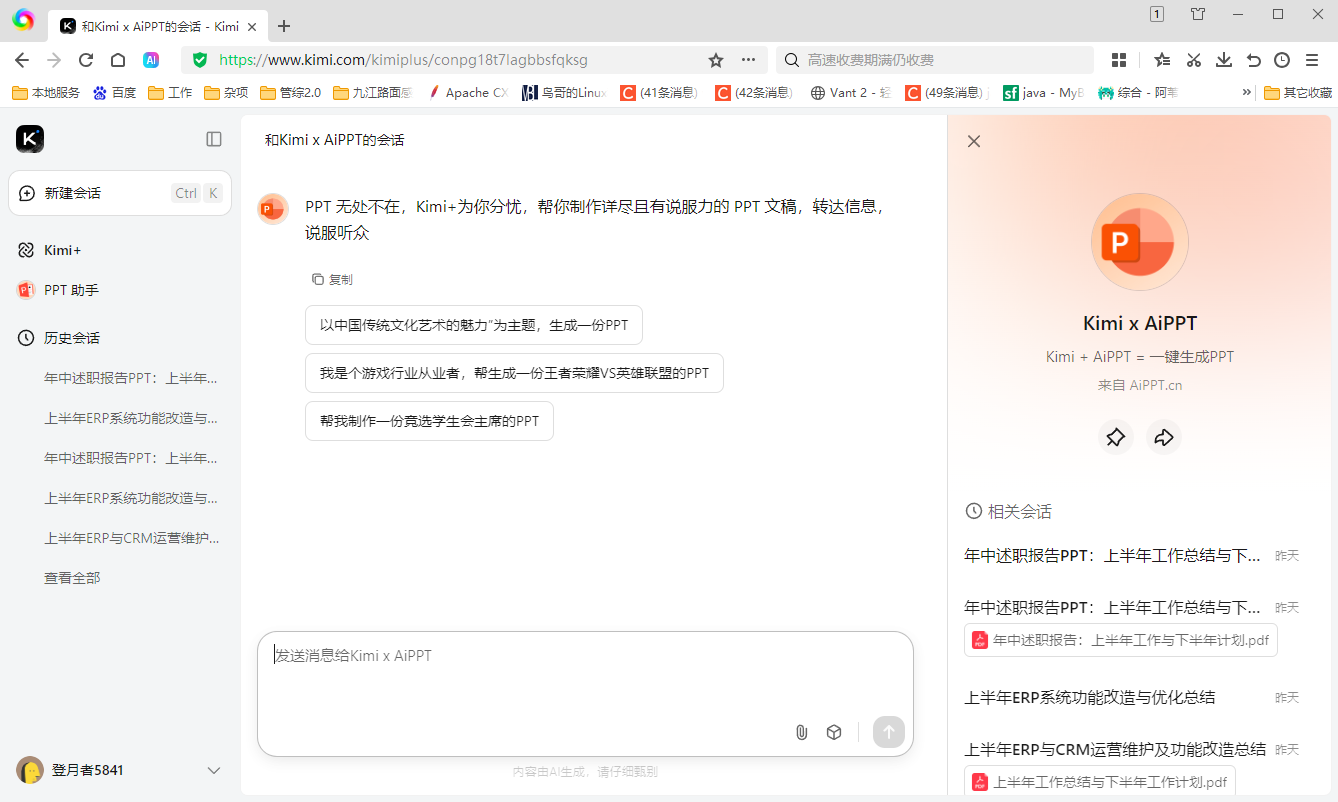The image size is (1338, 802).
Task: Open Kimi+ in the sidebar
Action: tap(64, 250)
